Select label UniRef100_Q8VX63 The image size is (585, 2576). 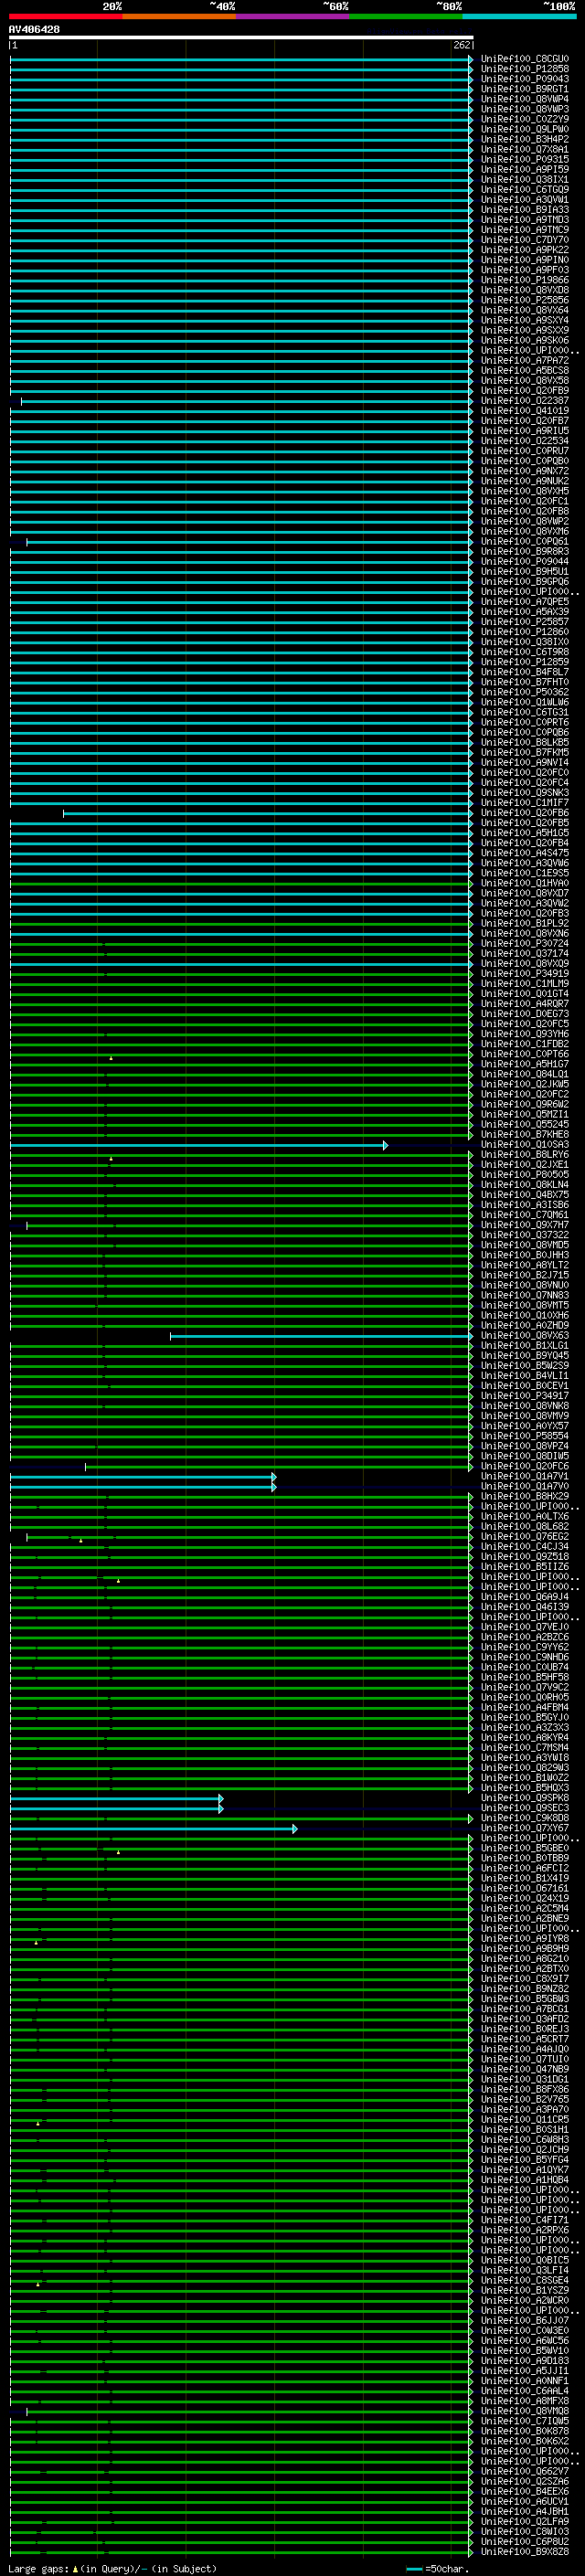(x=525, y=1336)
